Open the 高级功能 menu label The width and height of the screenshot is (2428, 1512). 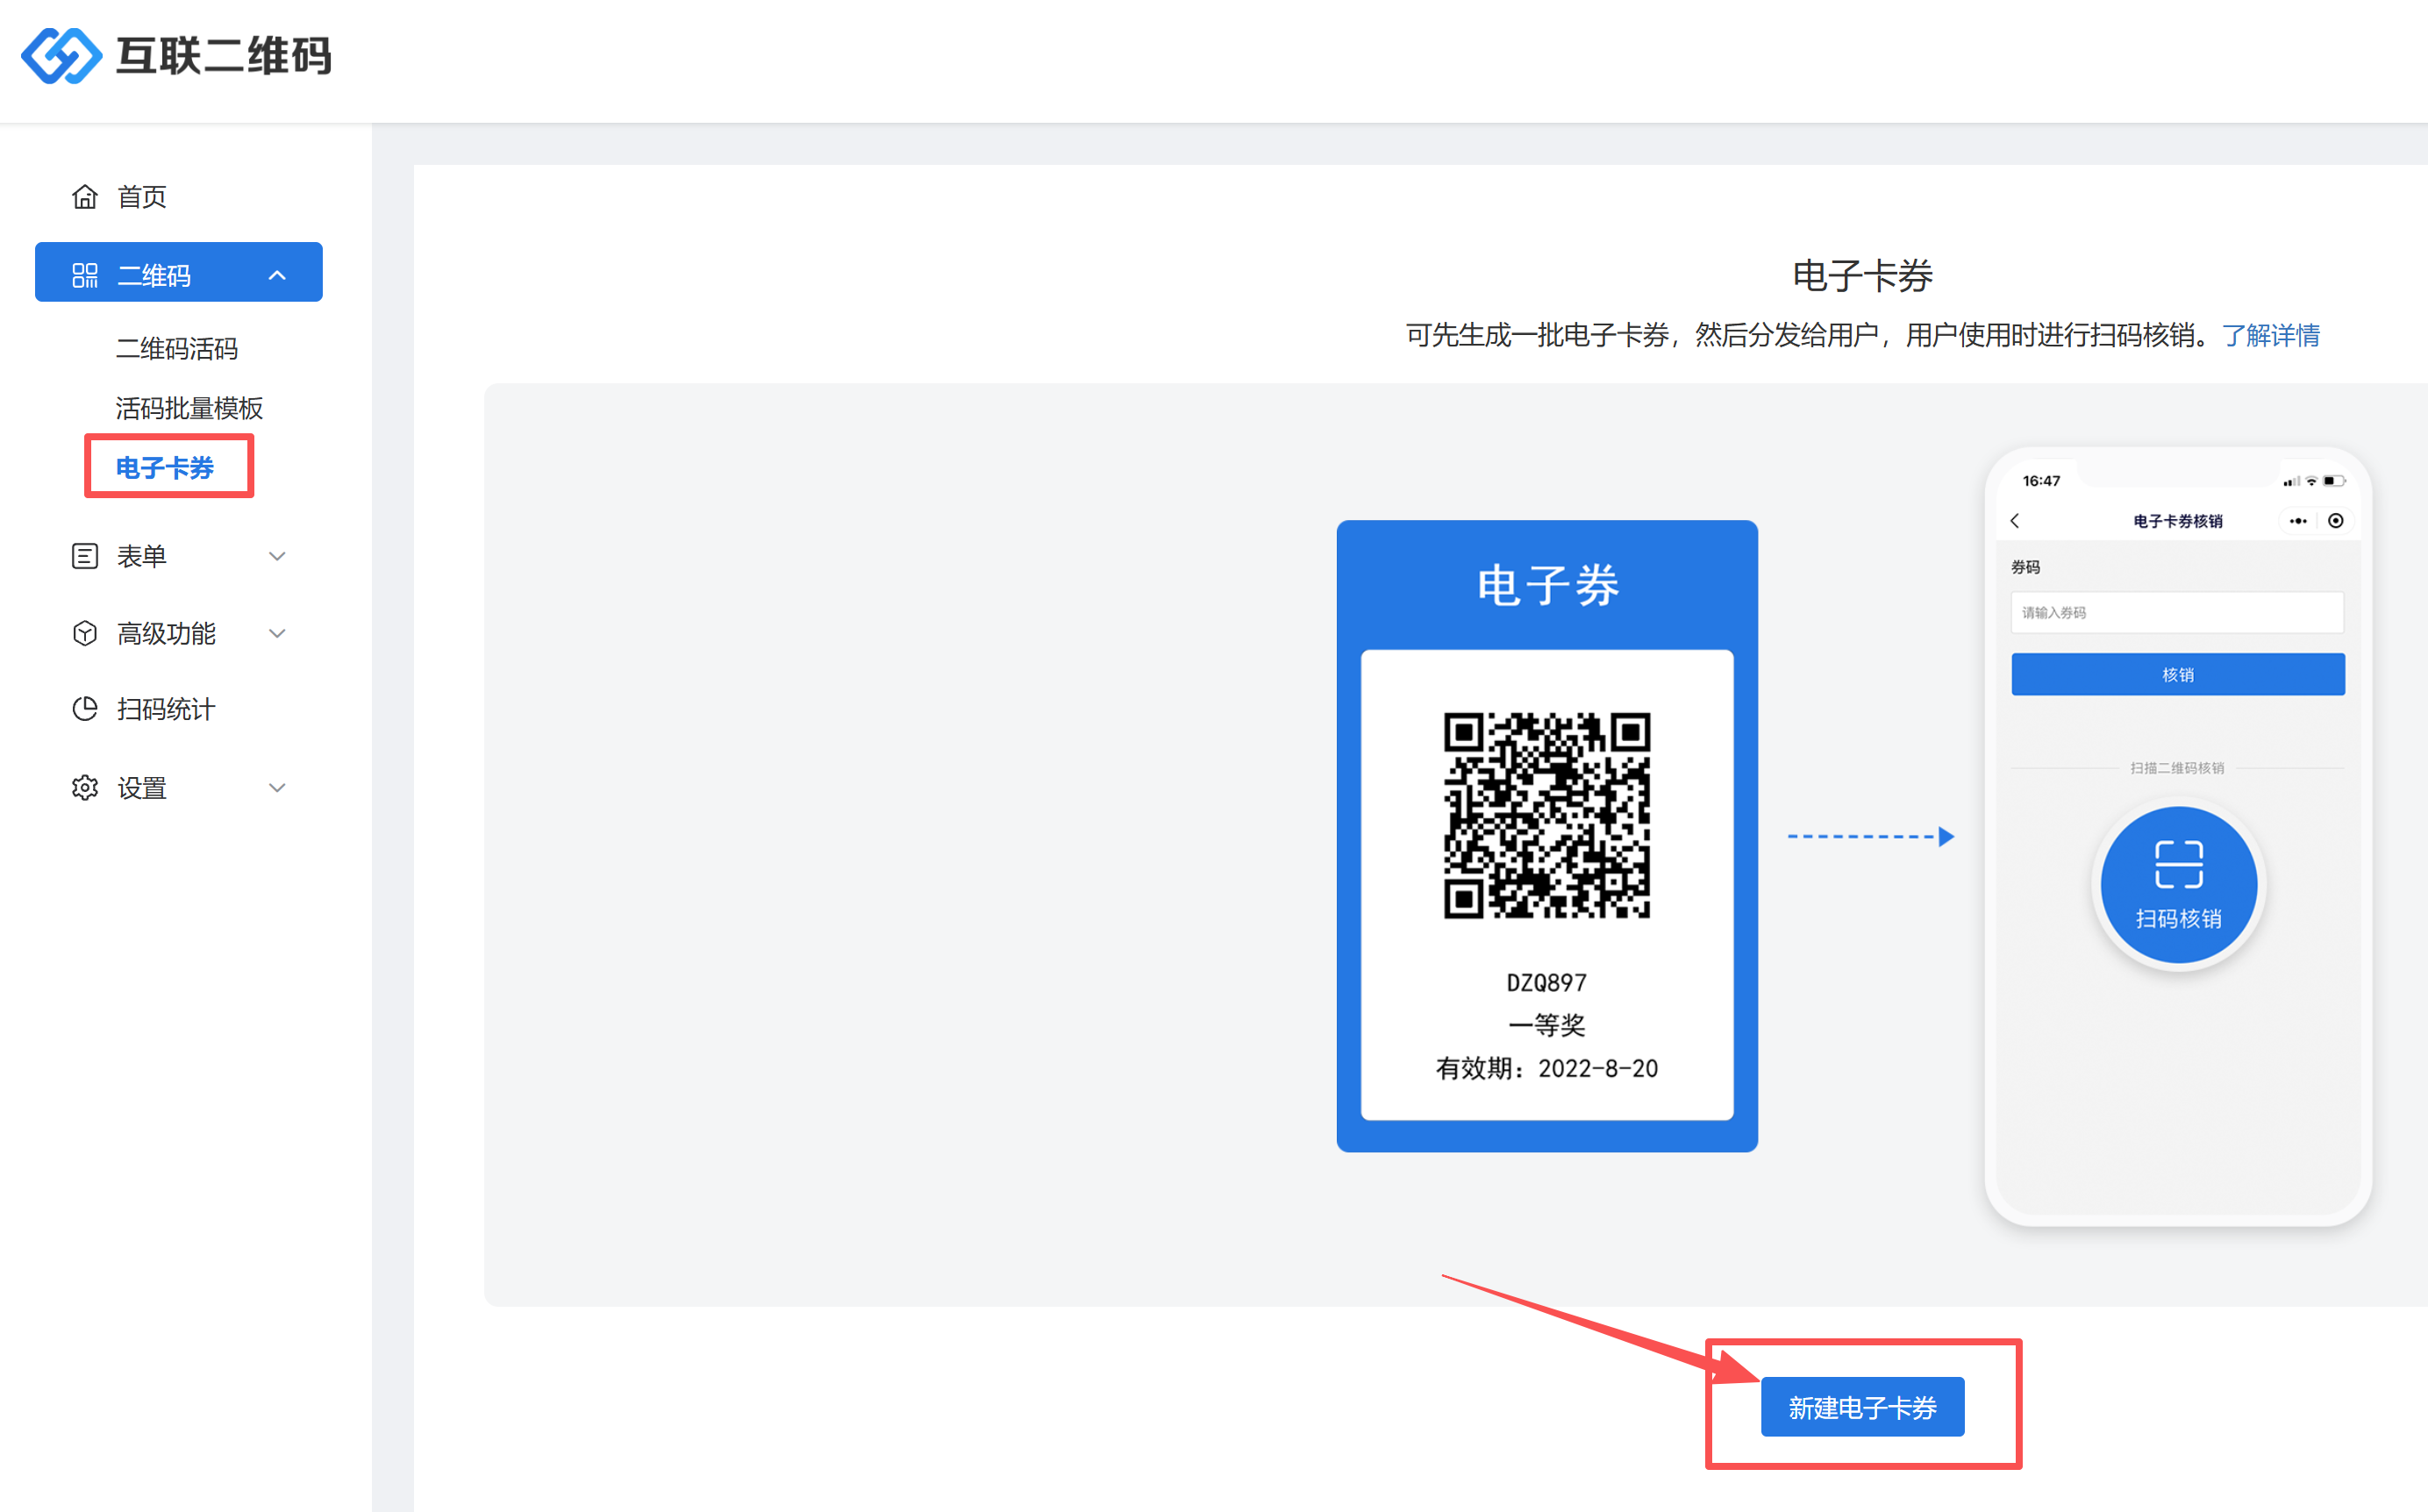pos(166,633)
